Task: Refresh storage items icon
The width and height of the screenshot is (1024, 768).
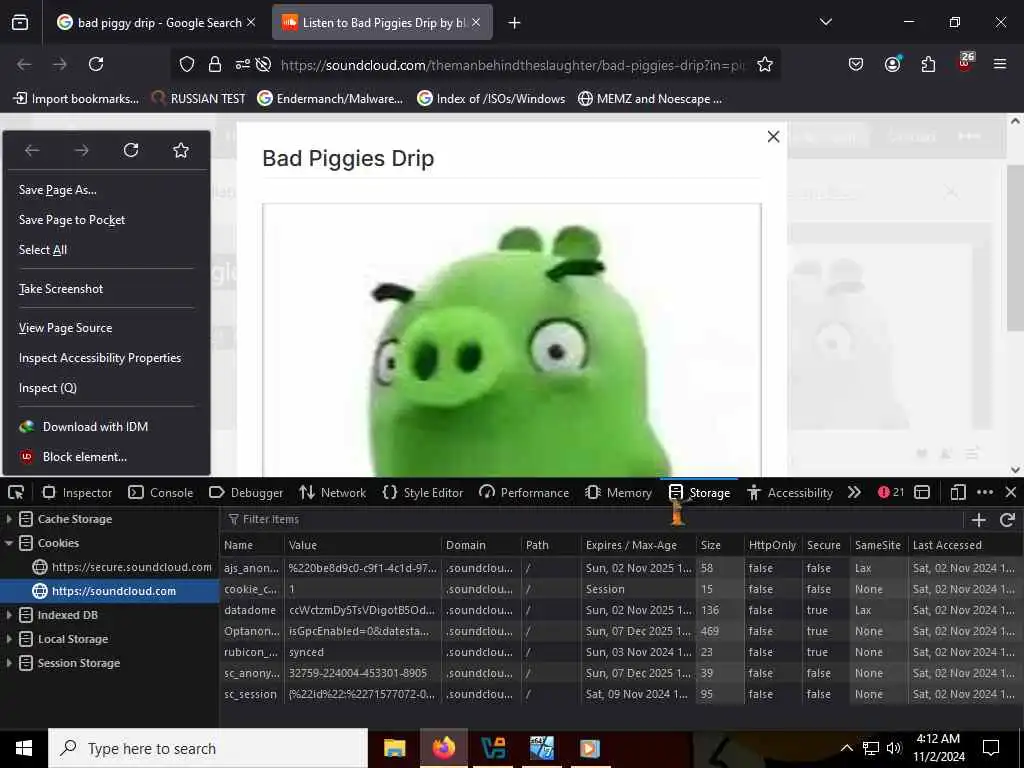Action: tap(1007, 520)
